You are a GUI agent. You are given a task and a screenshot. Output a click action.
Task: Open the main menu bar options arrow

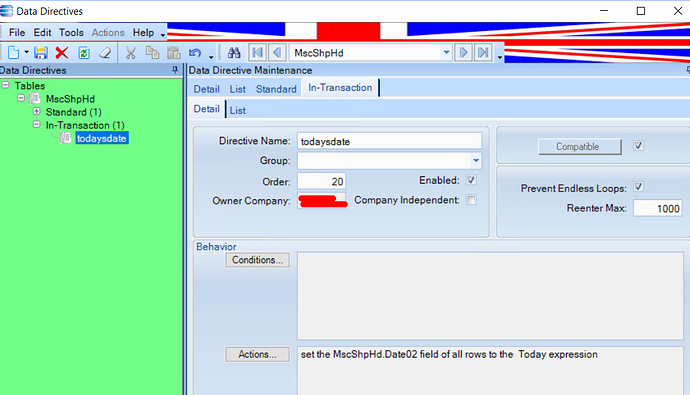(x=163, y=35)
